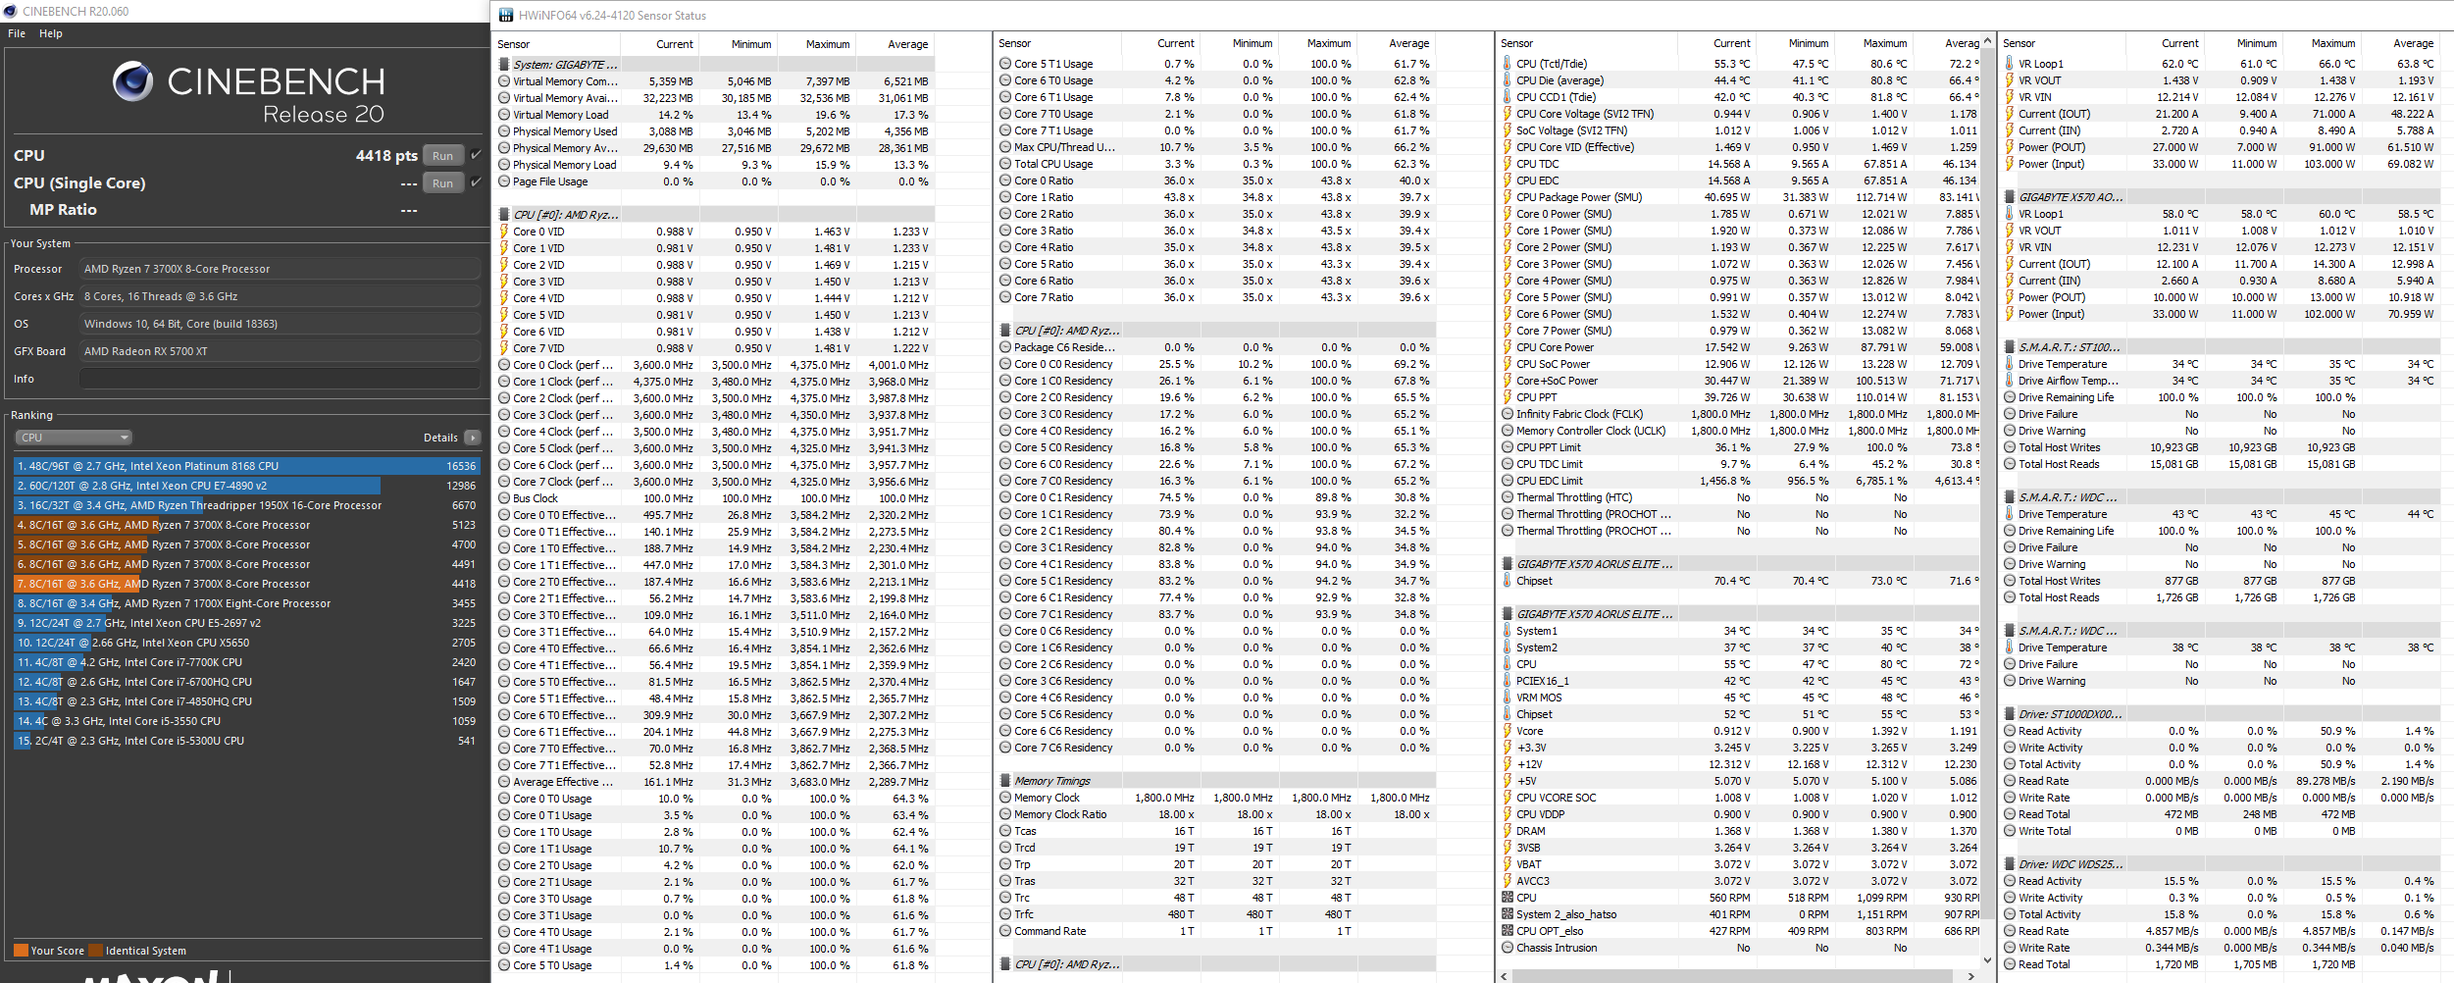The width and height of the screenshot is (2454, 983).
Task: Select ranking entry Intel Core i7-7700K CPU
Action: (x=246, y=662)
